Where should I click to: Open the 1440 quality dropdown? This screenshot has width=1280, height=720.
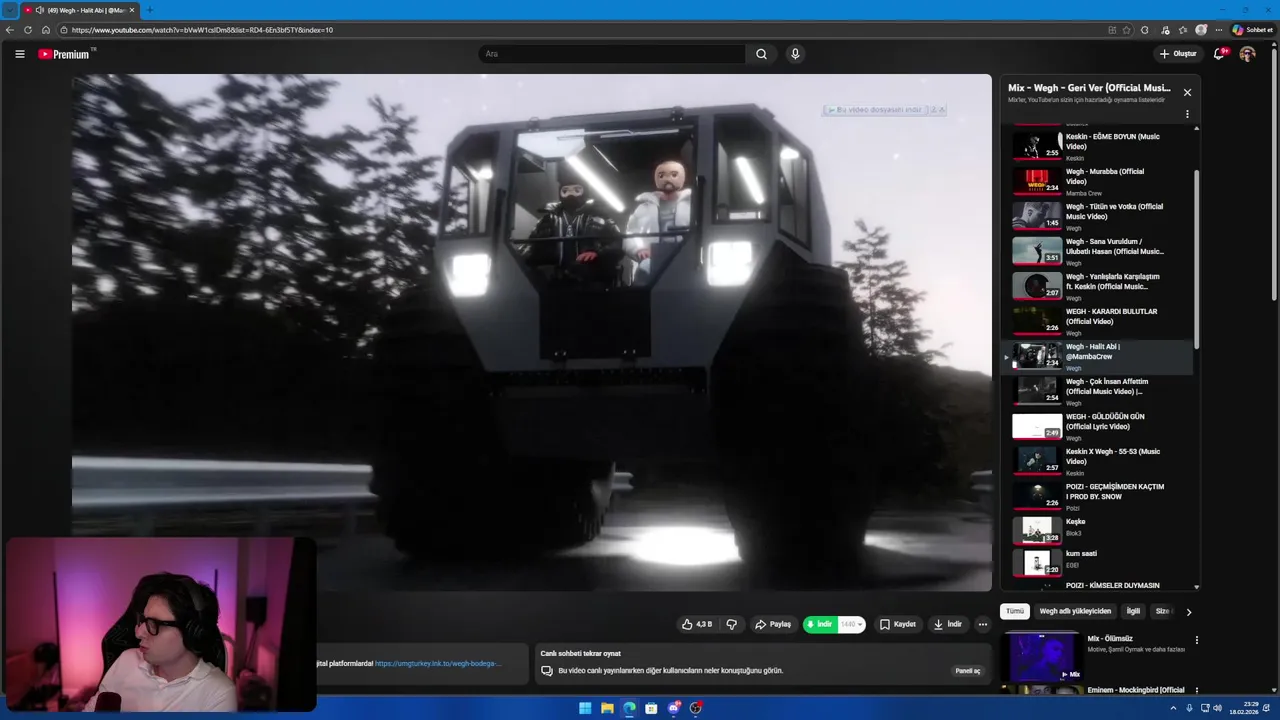[x=852, y=624]
